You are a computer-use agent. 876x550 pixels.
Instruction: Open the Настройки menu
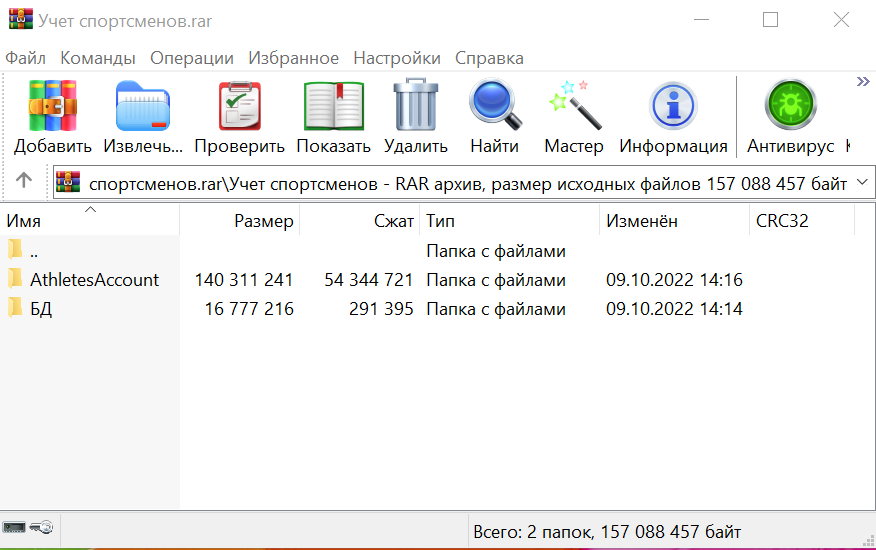coord(396,58)
